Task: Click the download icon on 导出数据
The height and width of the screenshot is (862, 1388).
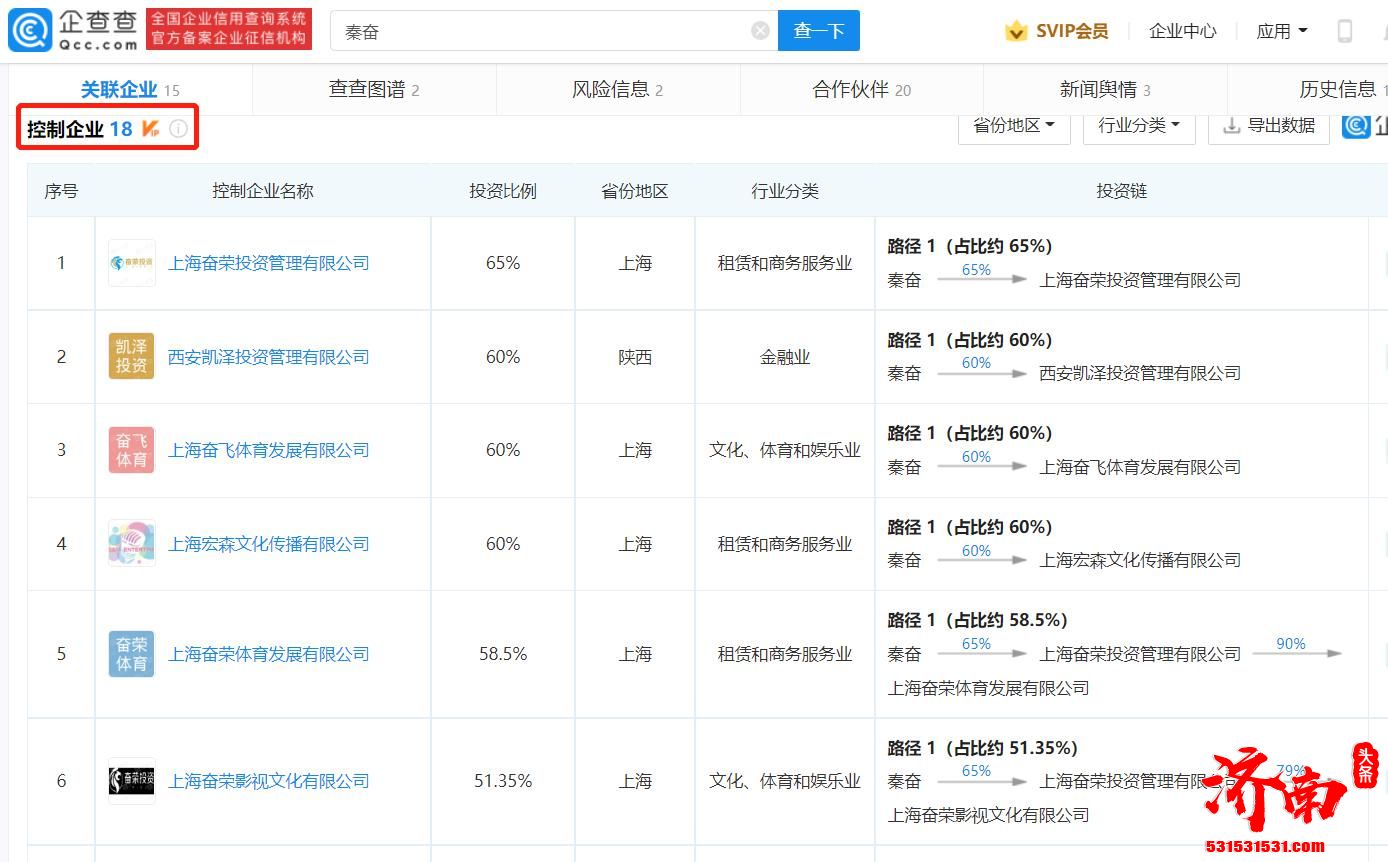Action: [1232, 125]
